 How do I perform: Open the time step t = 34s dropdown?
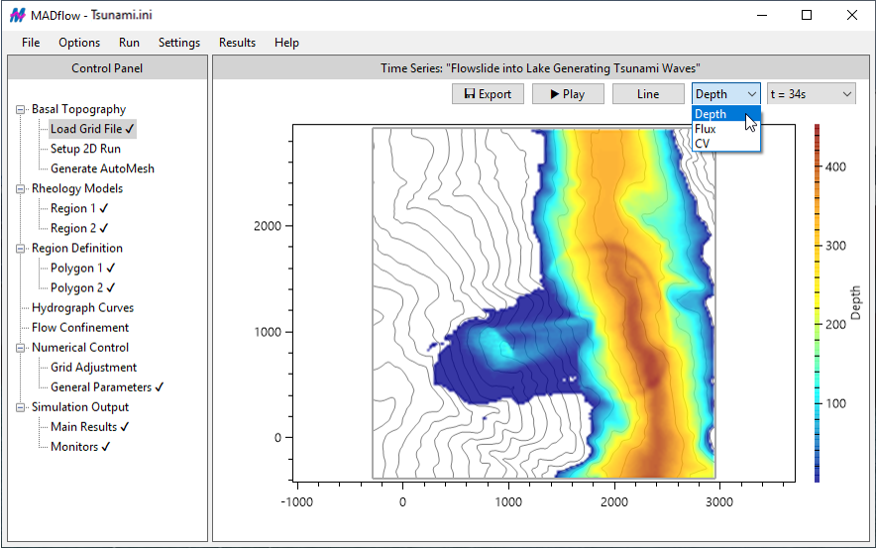click(810, 94)
